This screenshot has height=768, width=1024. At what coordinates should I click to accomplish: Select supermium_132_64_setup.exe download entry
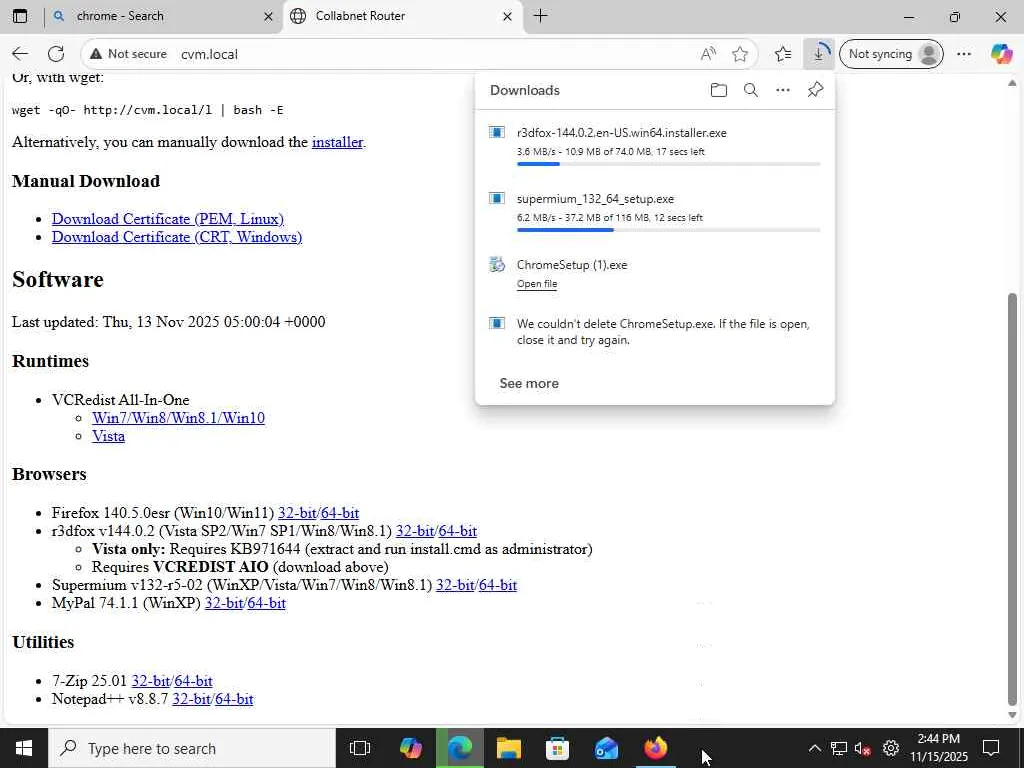click(655, 209)
